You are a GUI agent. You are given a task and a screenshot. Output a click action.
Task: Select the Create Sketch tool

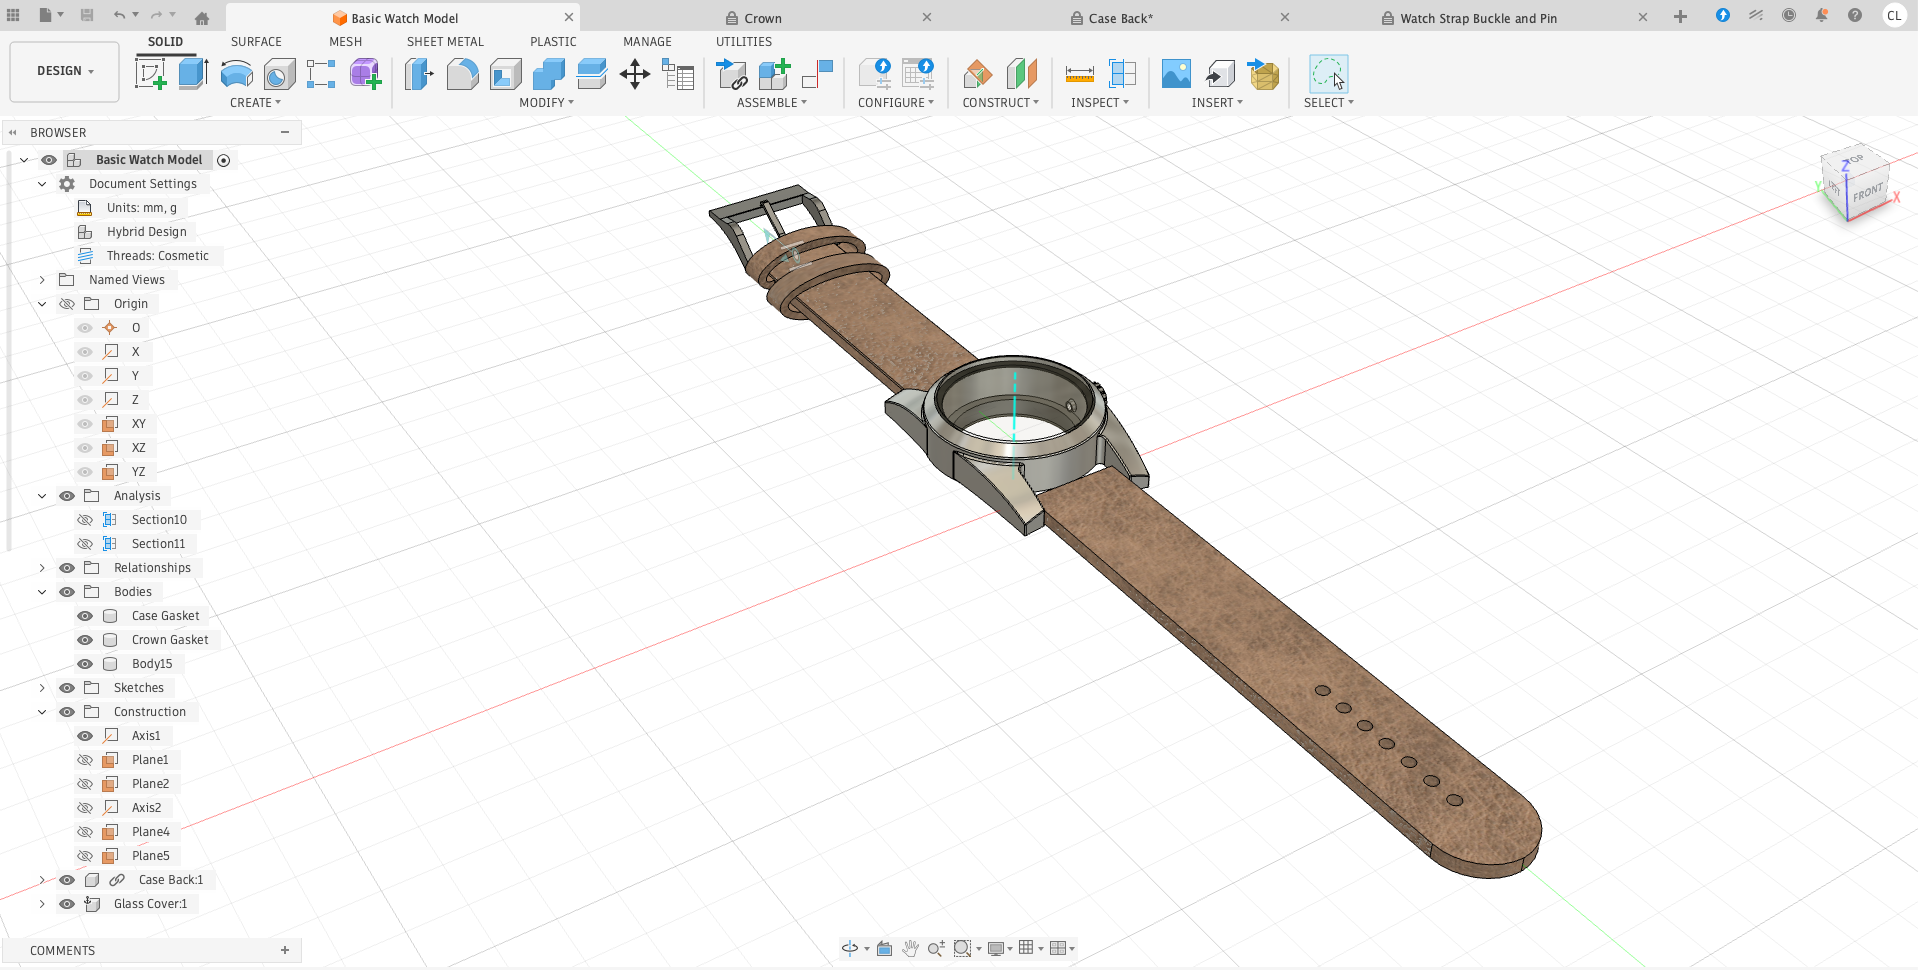coord(150,74)
